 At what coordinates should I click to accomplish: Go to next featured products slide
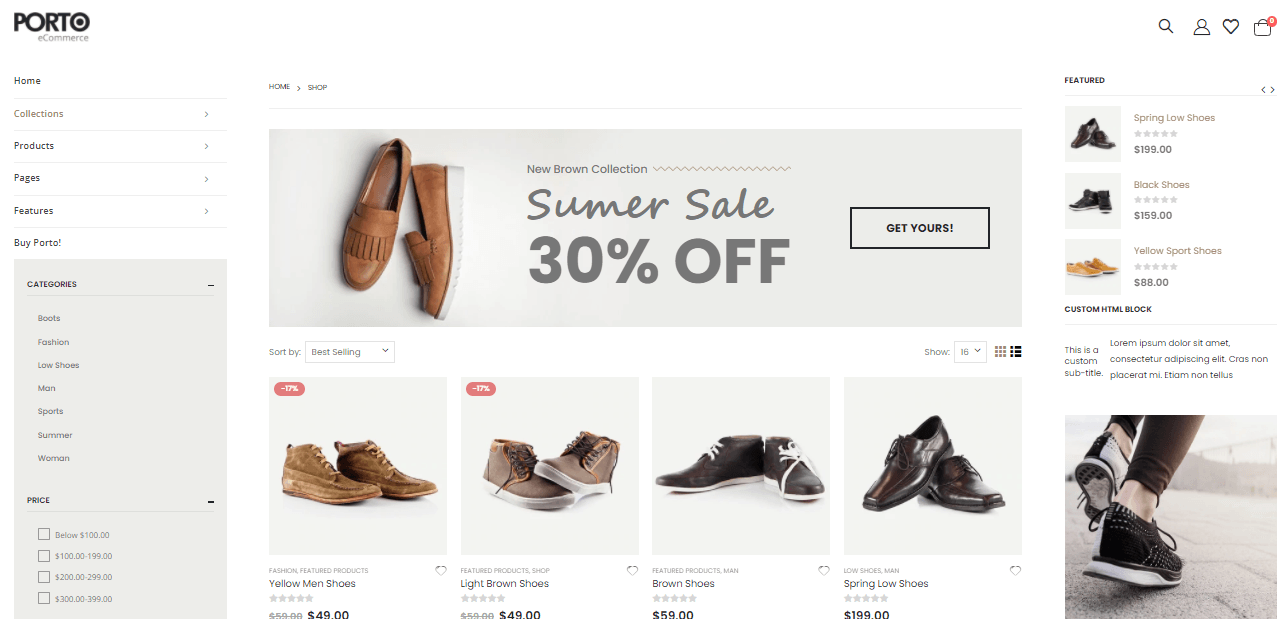[x=1272, y=90]
